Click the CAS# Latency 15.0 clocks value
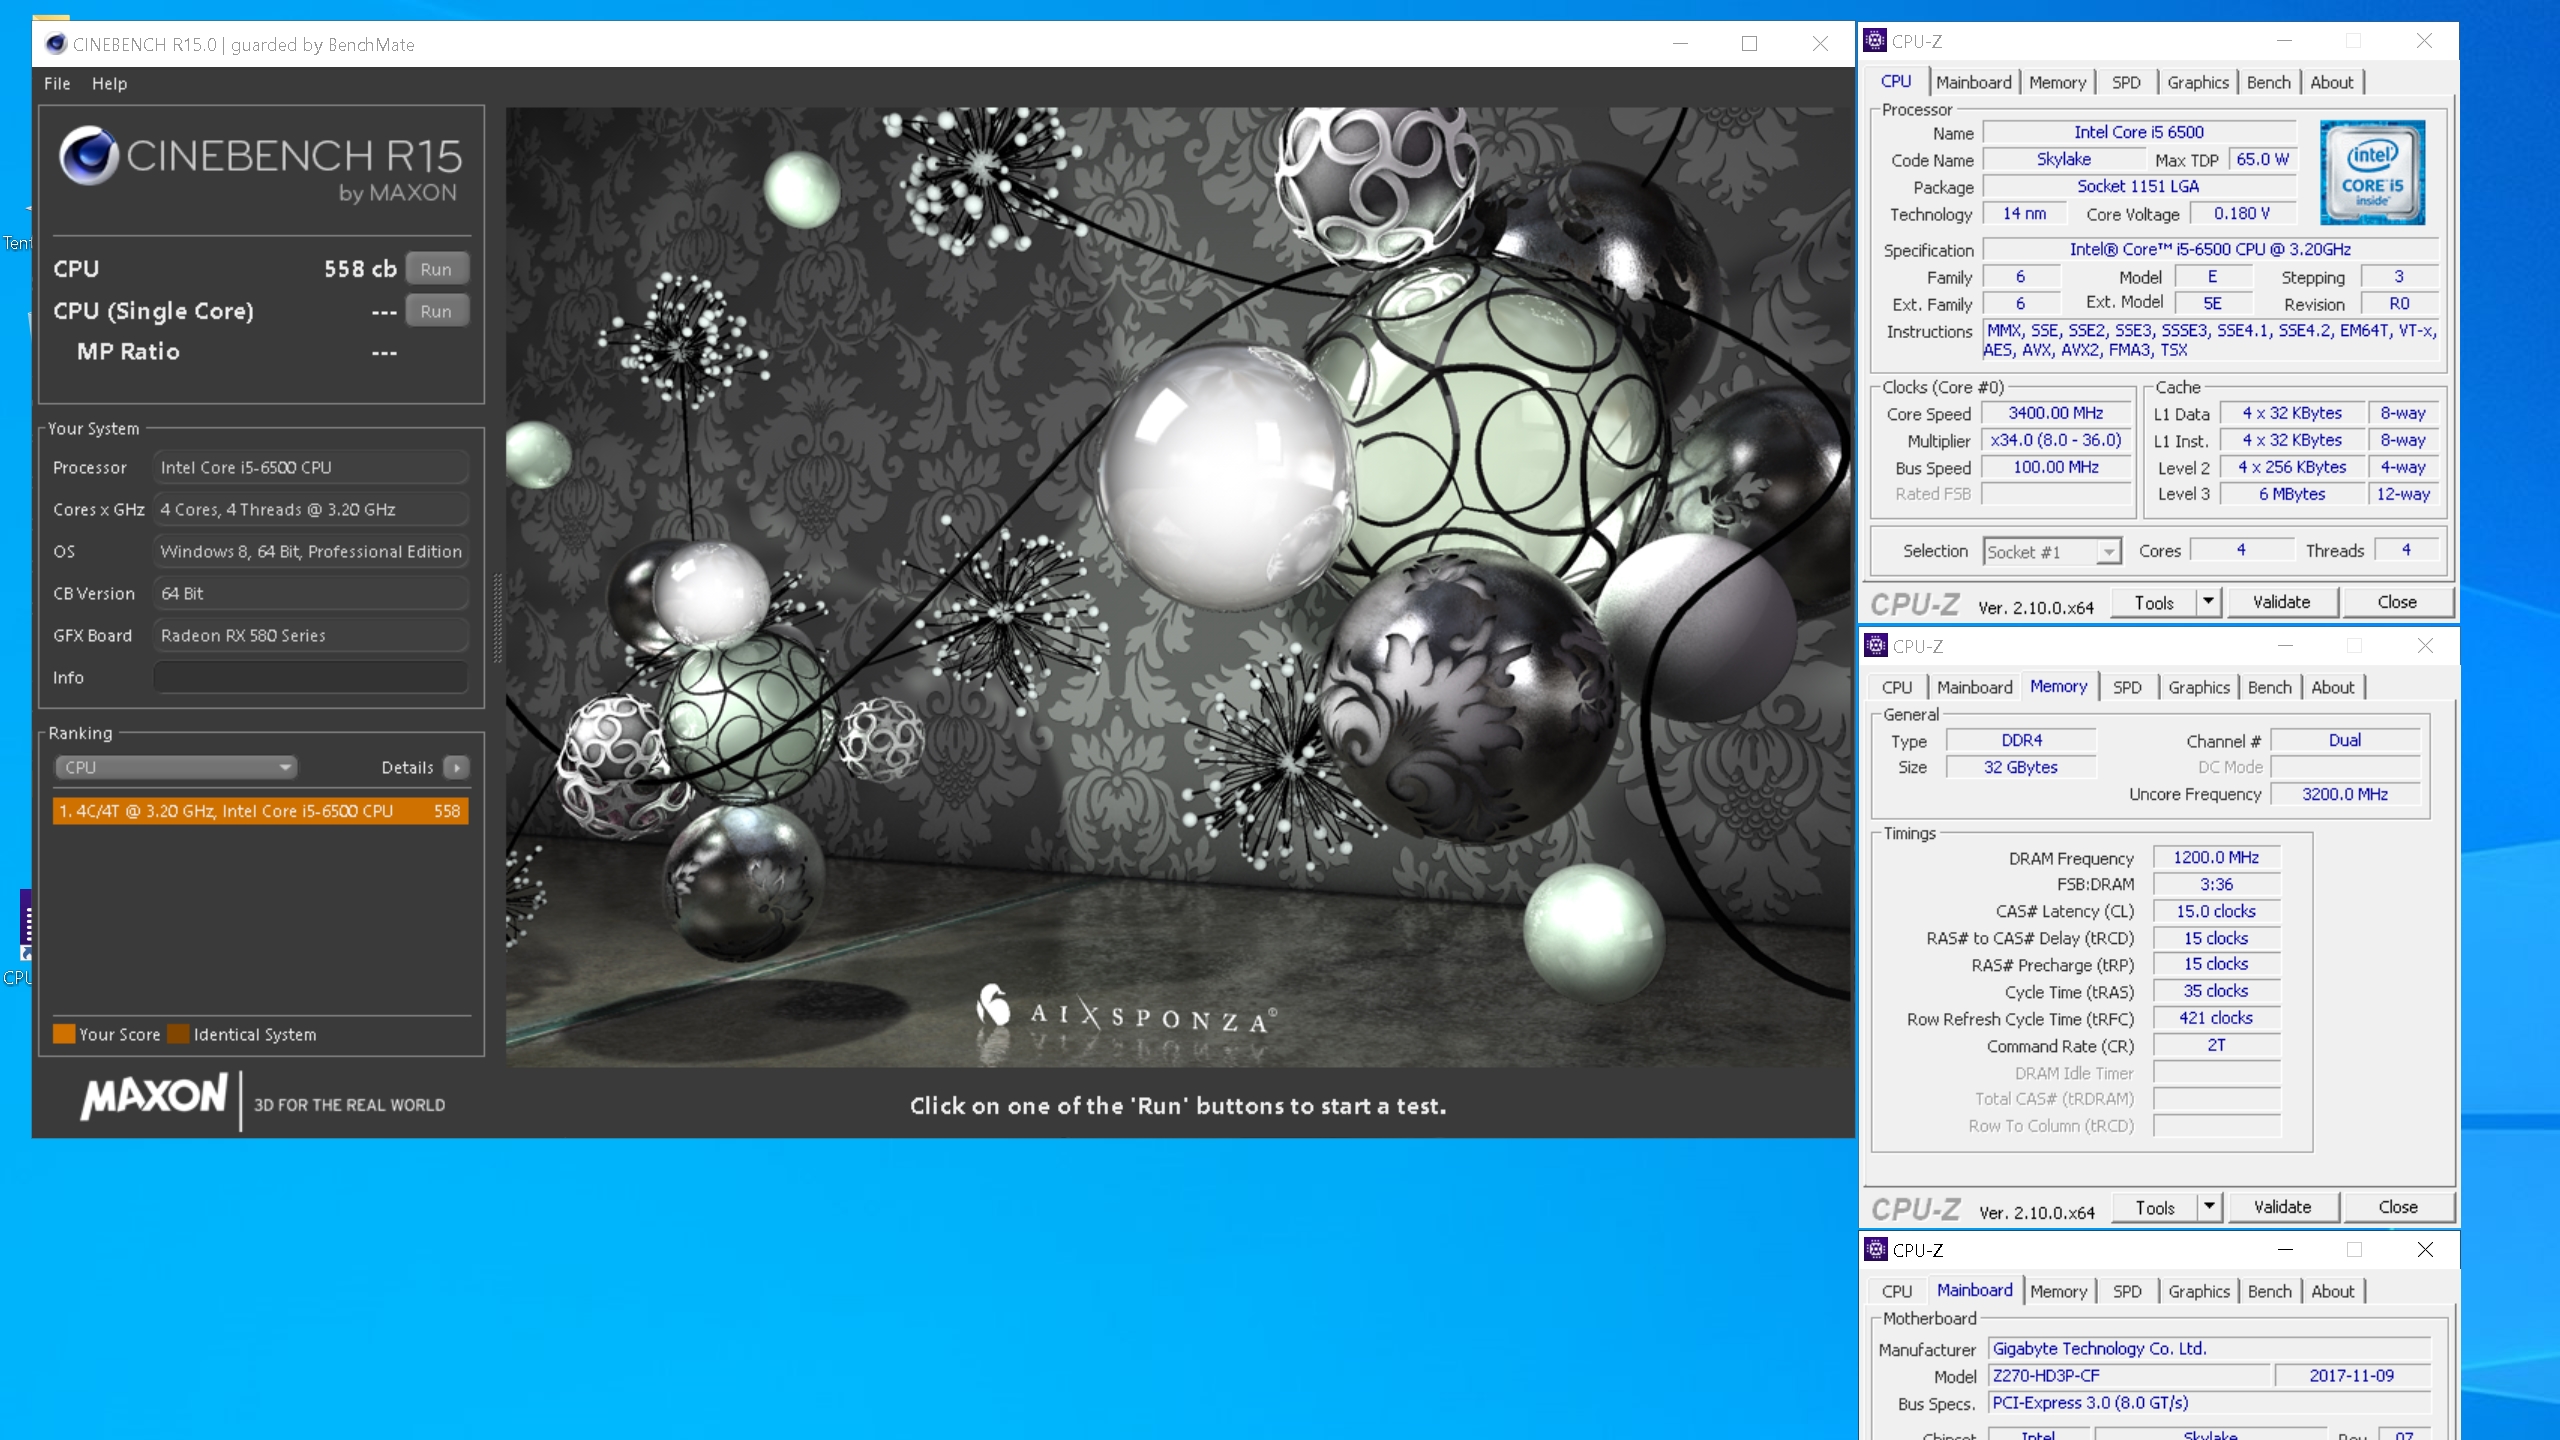The image size is (2560, 1440). coord(2216,912)
